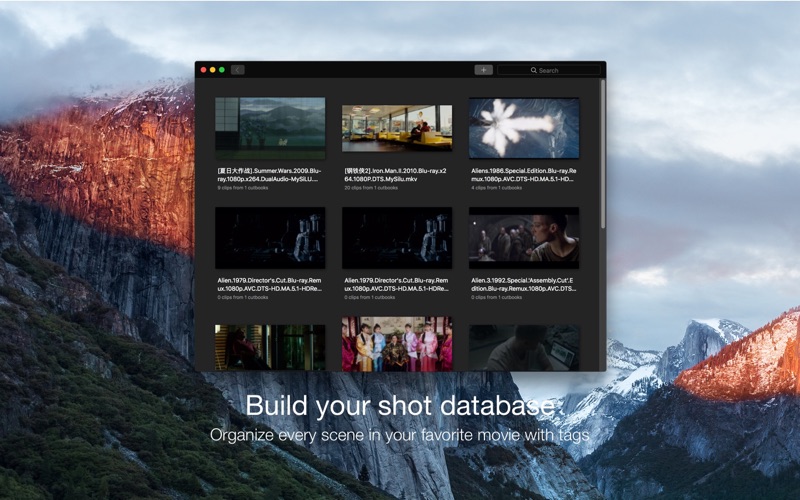Open the Summer.Wars.2009 thumbnail

[x=270, y=128]
